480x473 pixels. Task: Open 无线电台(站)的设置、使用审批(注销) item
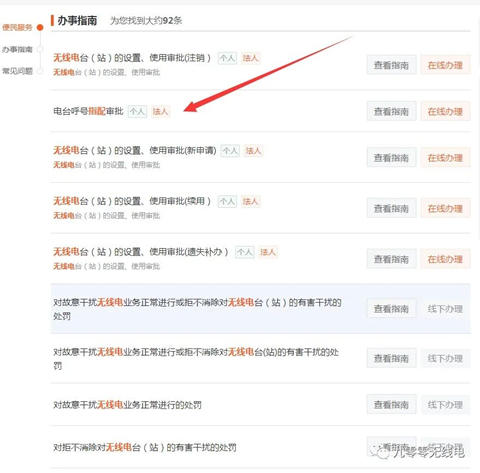click(x=132, y=58)
